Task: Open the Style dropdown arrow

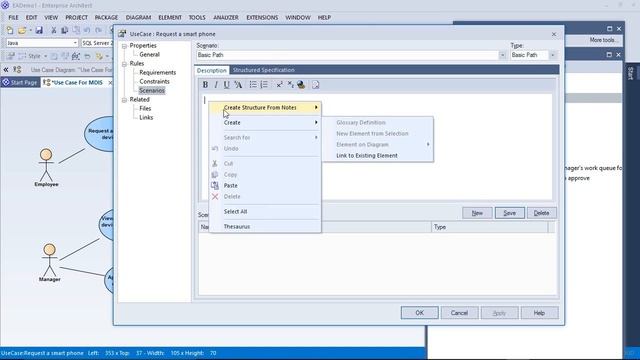Action: (45, 56)
